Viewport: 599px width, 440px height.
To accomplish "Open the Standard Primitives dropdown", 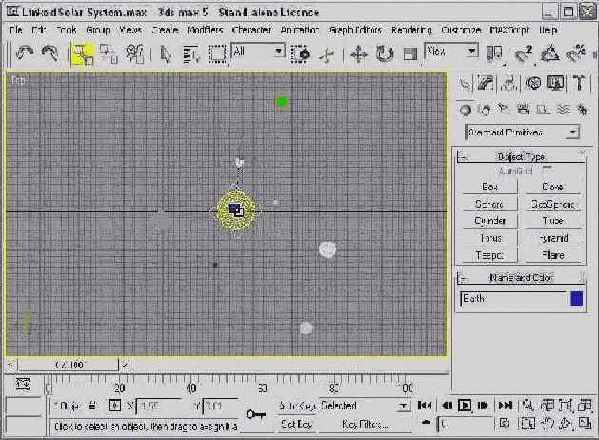I will pos(522,133).
